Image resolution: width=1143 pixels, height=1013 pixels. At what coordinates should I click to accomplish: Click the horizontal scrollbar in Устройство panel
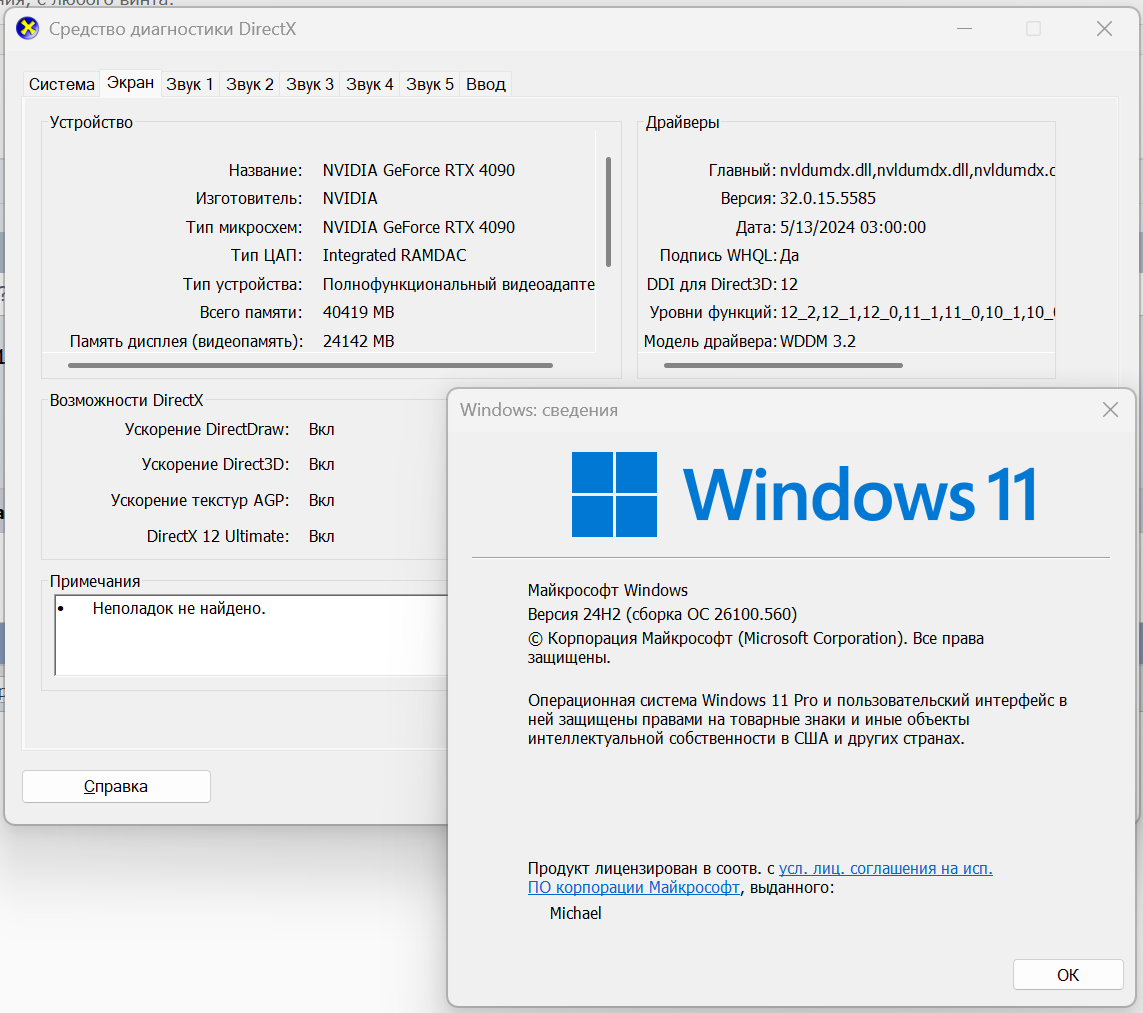311,365
